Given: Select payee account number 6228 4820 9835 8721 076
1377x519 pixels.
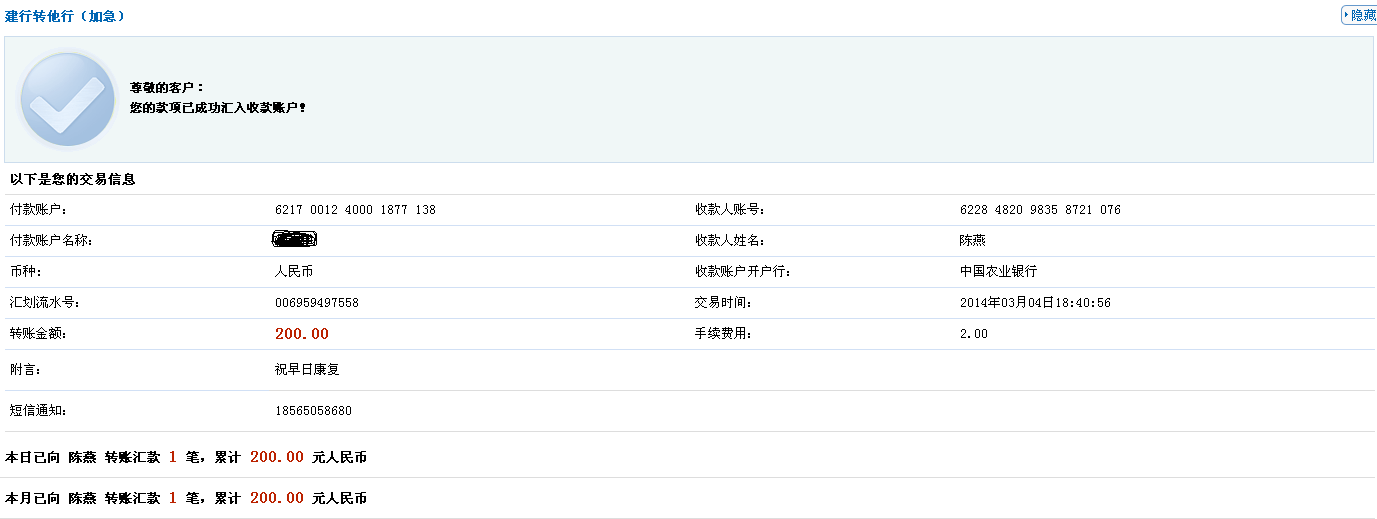Looking at the screenshot, I should pyautogui.click(x=1040, y=210).
